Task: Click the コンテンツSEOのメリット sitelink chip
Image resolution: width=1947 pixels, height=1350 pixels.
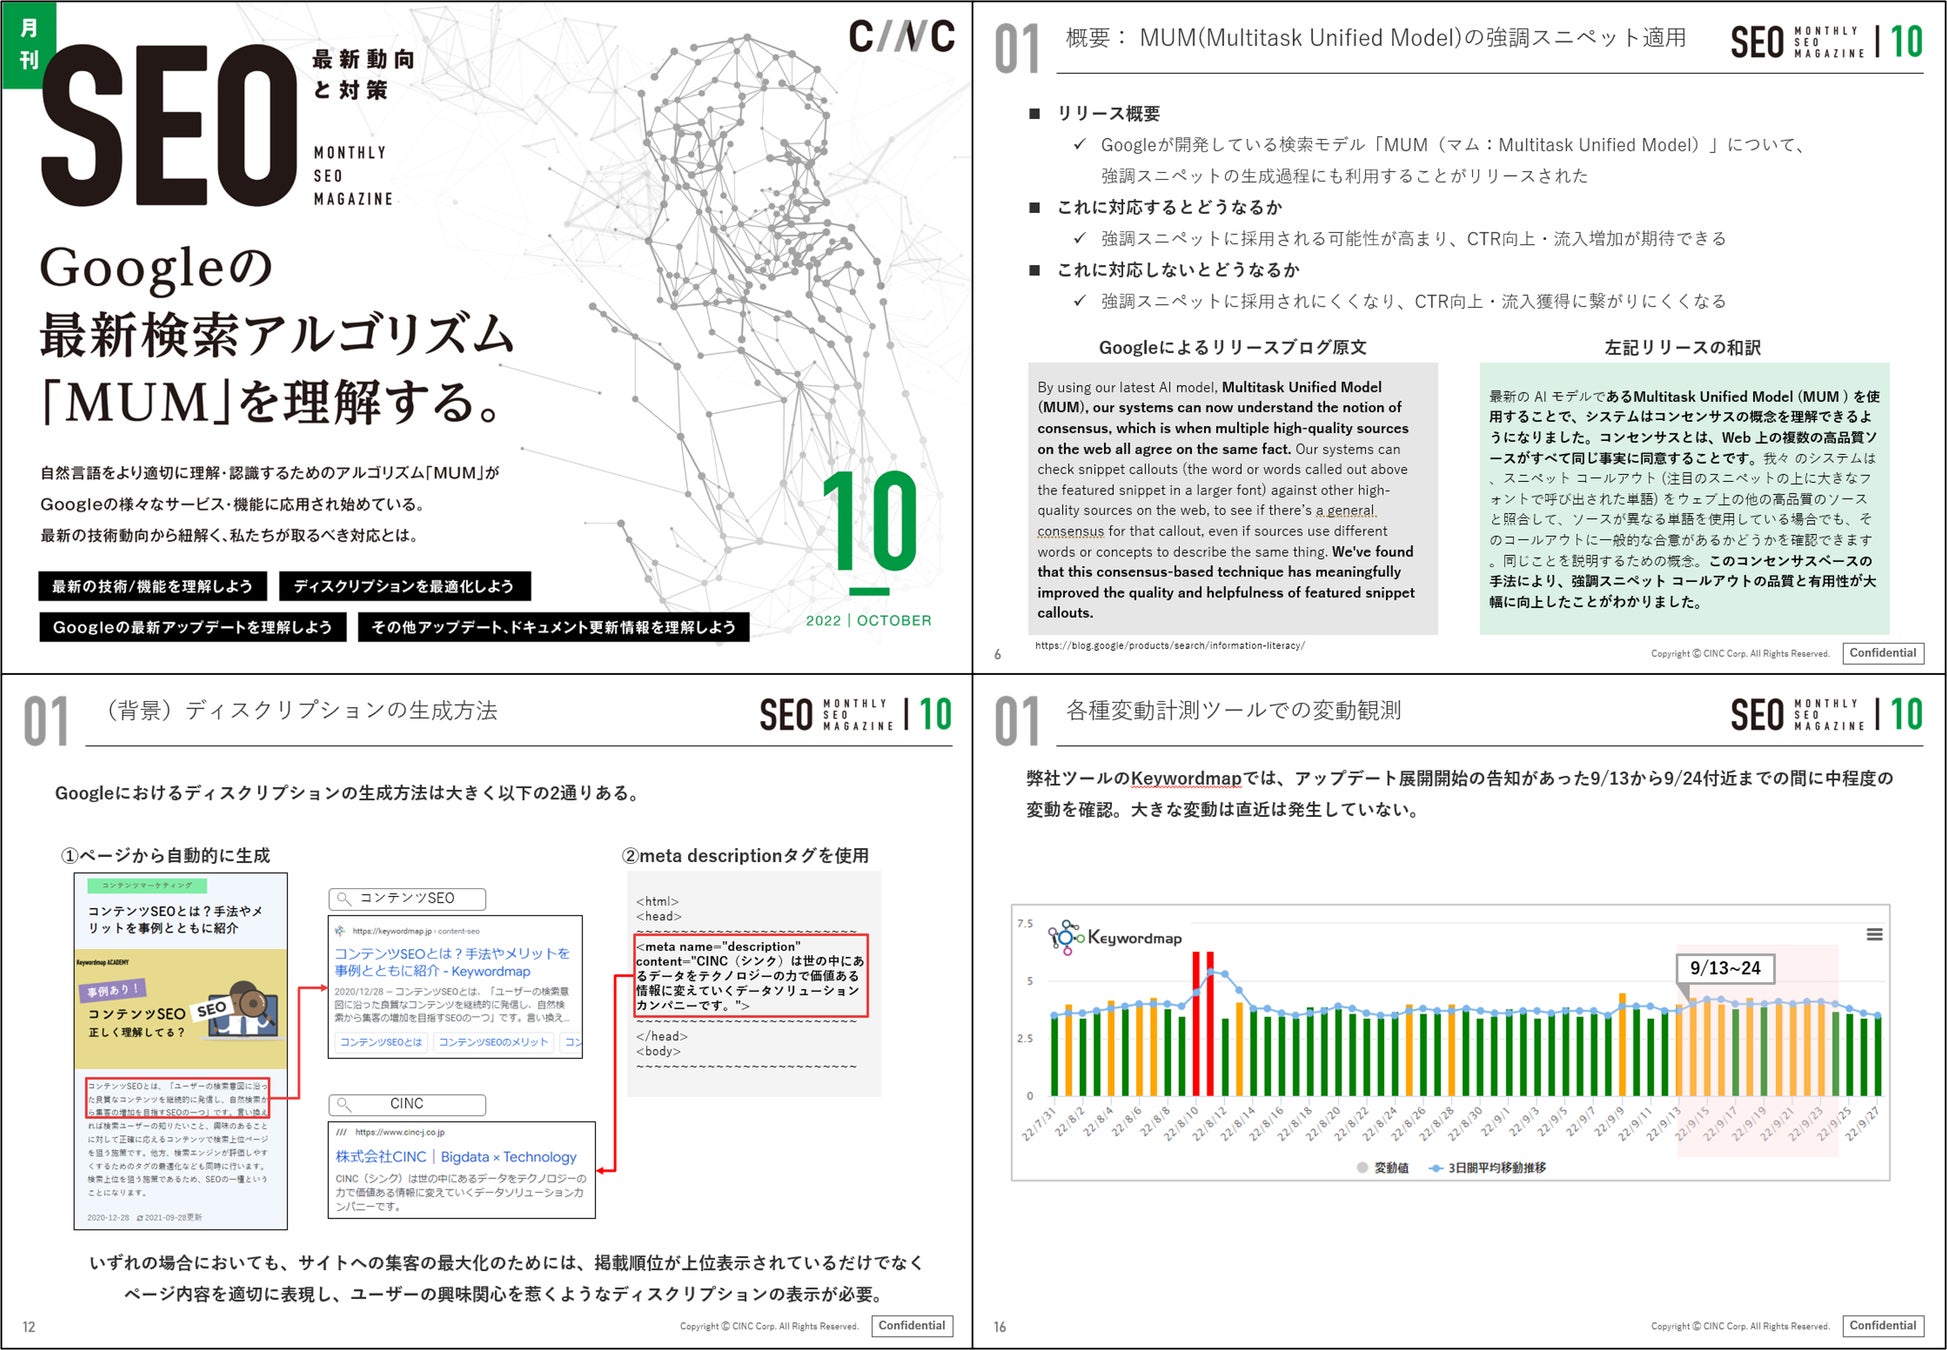Action: [493, 1042]
